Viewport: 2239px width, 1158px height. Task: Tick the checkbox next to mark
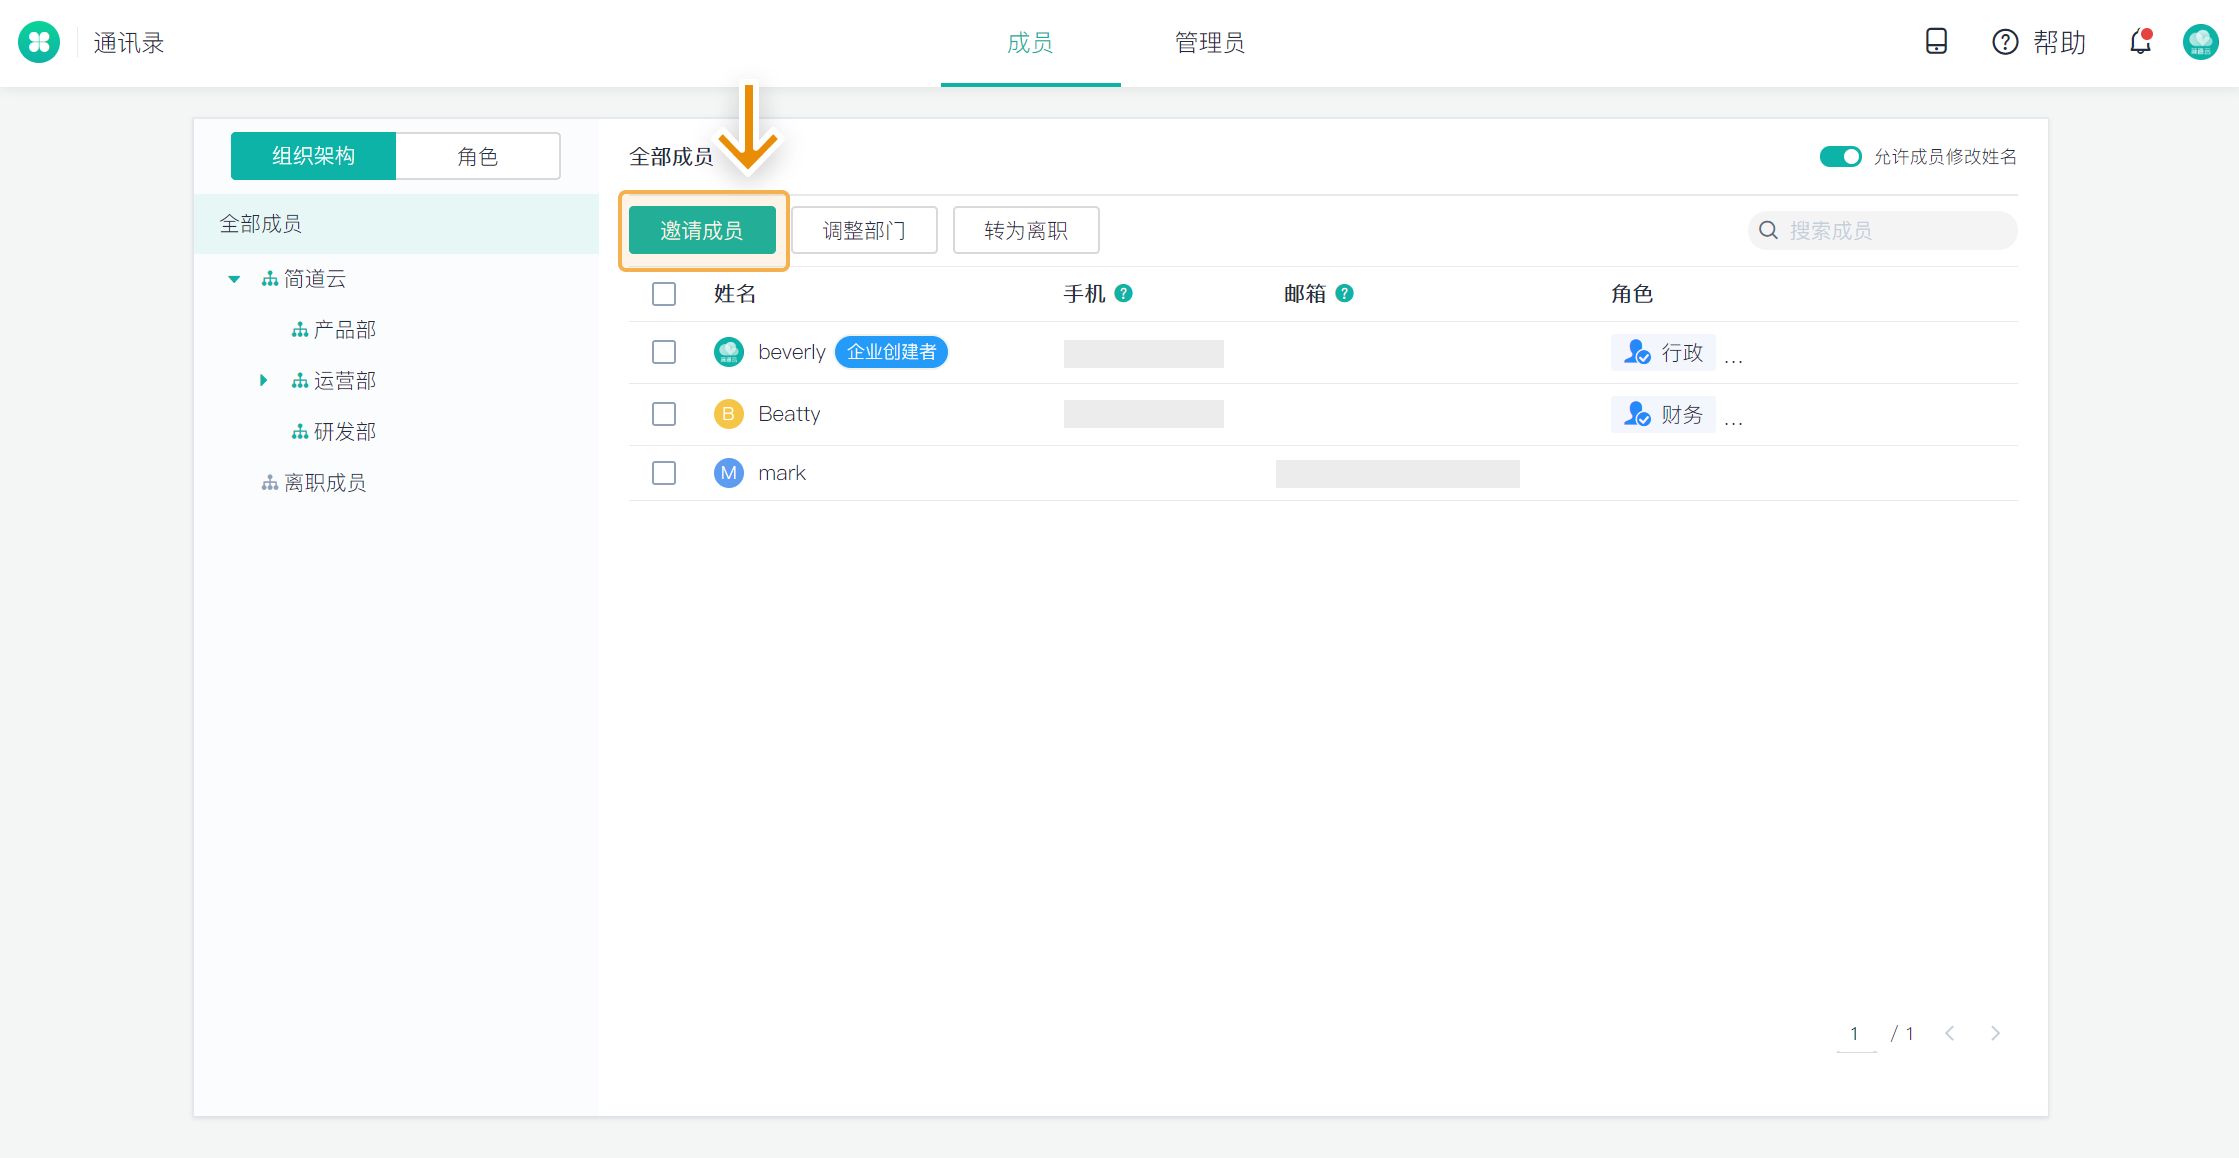pos(664,473)
